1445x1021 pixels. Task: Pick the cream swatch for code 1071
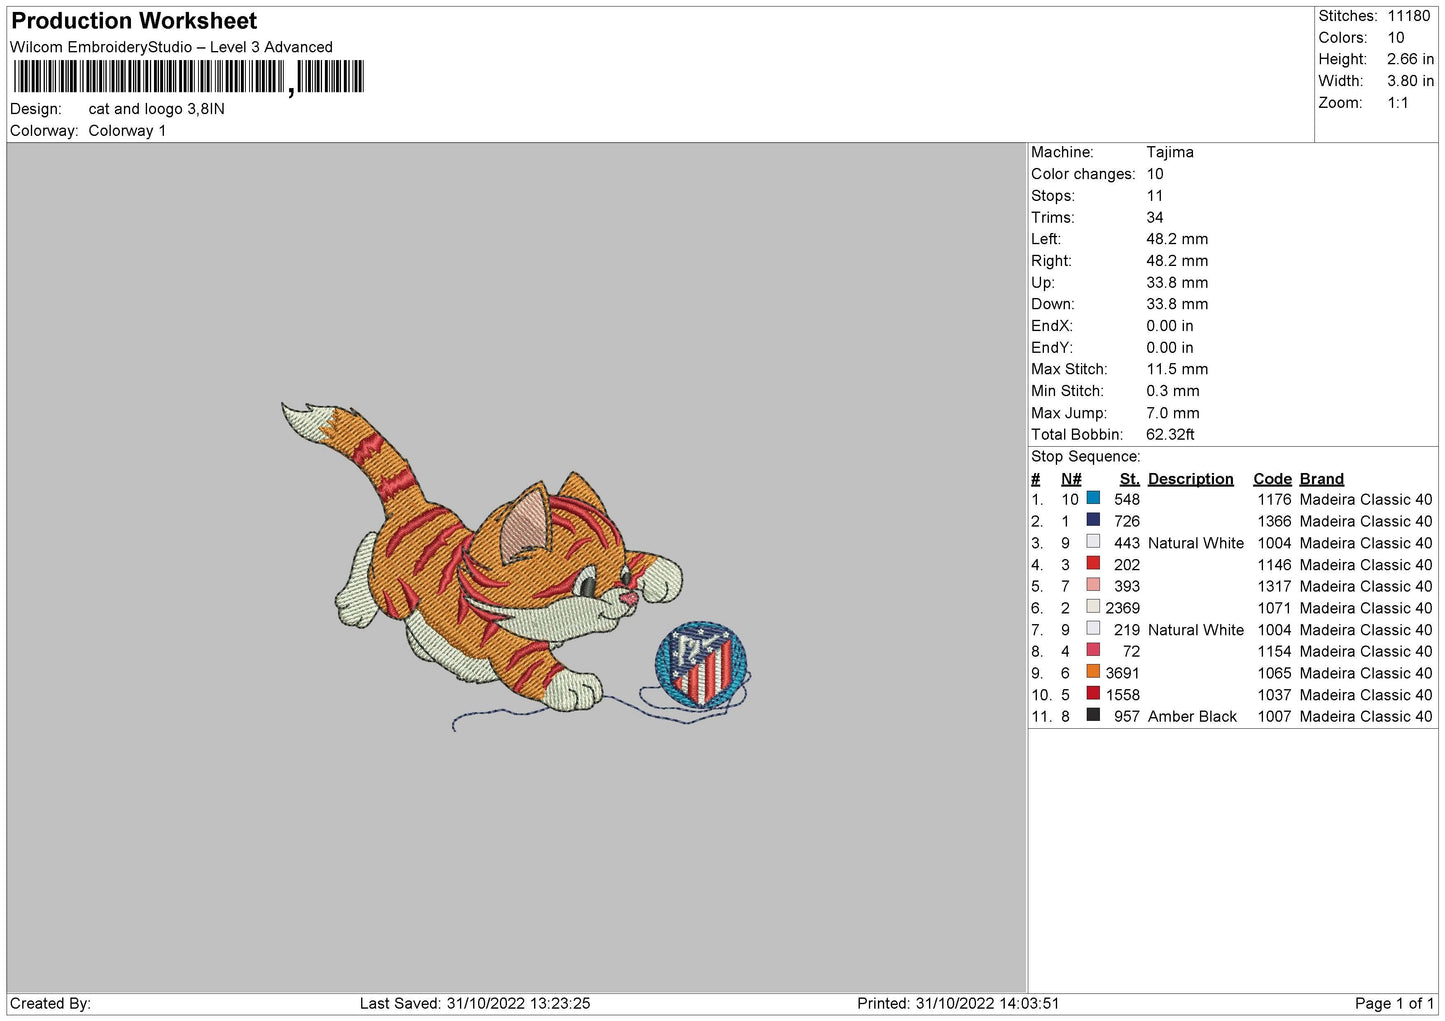tap(1093, 607)
